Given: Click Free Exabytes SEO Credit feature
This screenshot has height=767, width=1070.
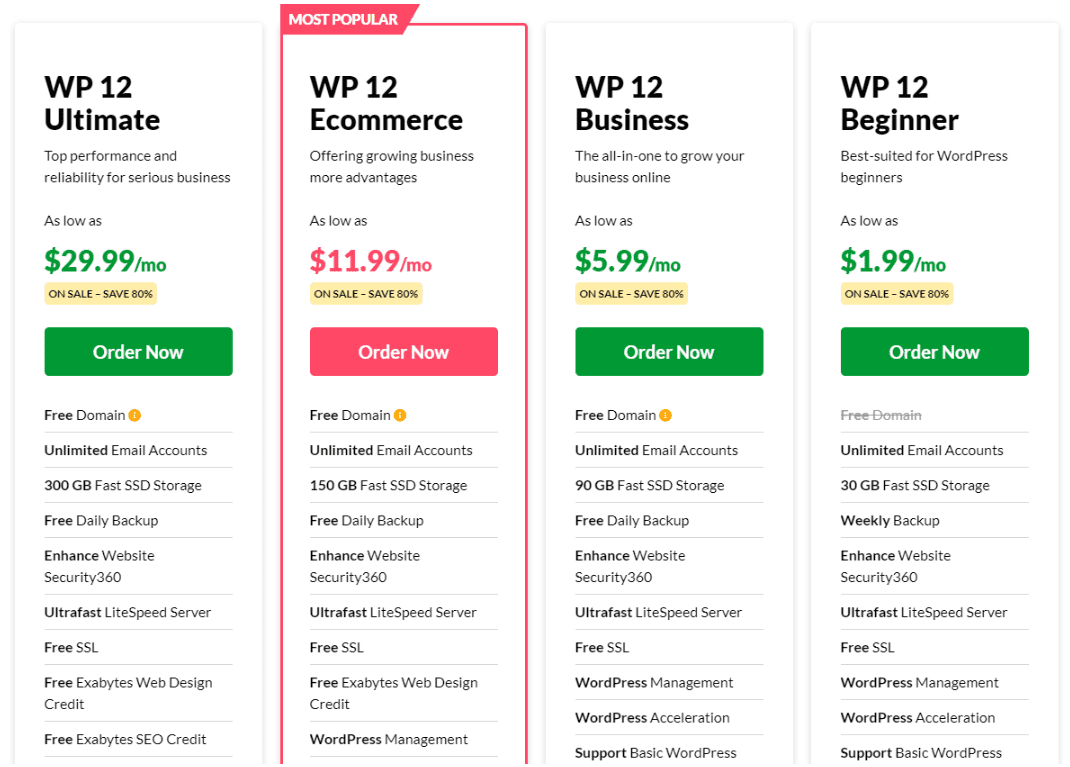Looking at the screenshot, I should pyautogui.click(x=125, y=739).
